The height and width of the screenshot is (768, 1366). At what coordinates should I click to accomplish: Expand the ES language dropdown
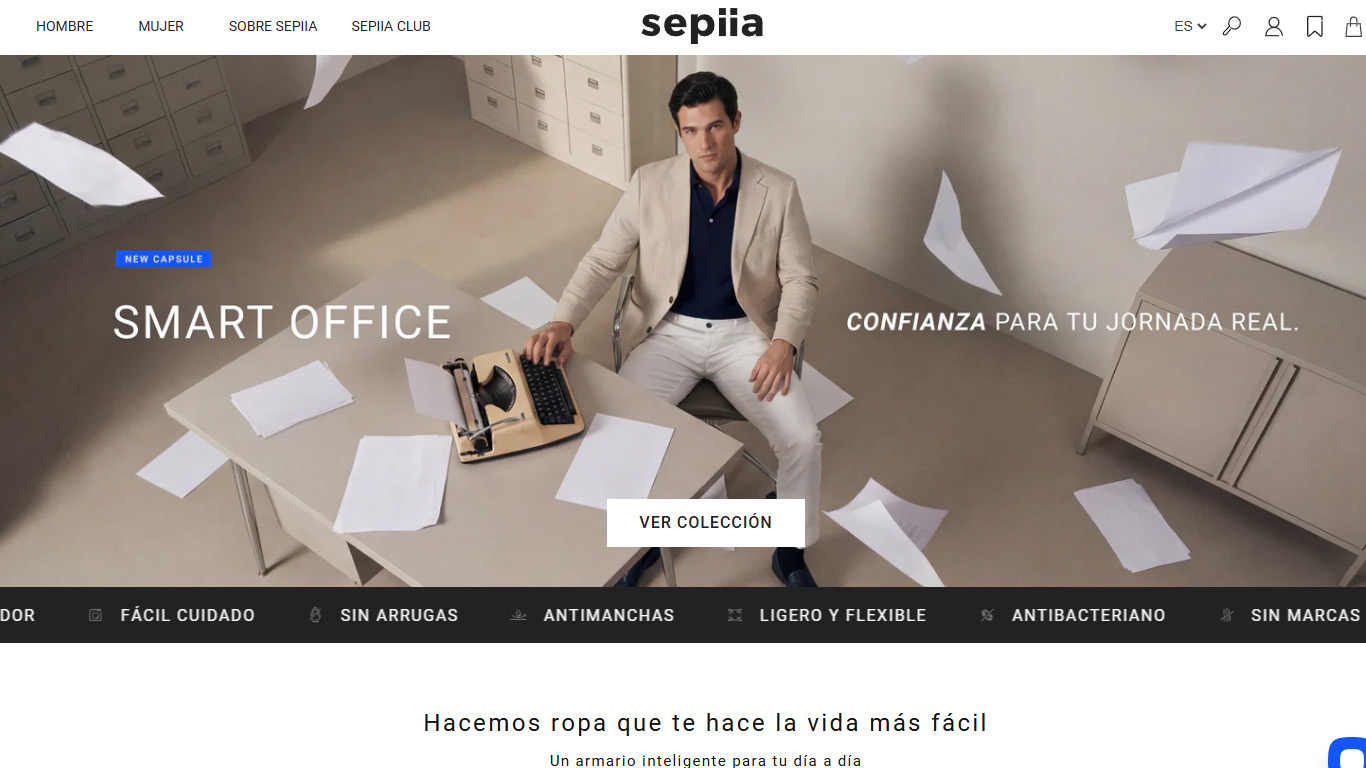click(1190, 26)
